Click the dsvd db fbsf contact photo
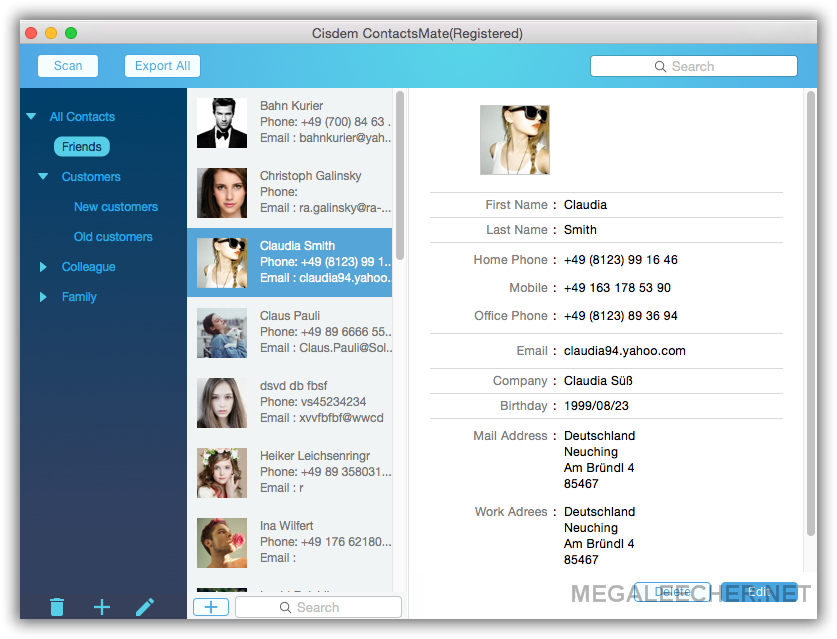Screen dimensions: 837x639 tap(222, 403)
